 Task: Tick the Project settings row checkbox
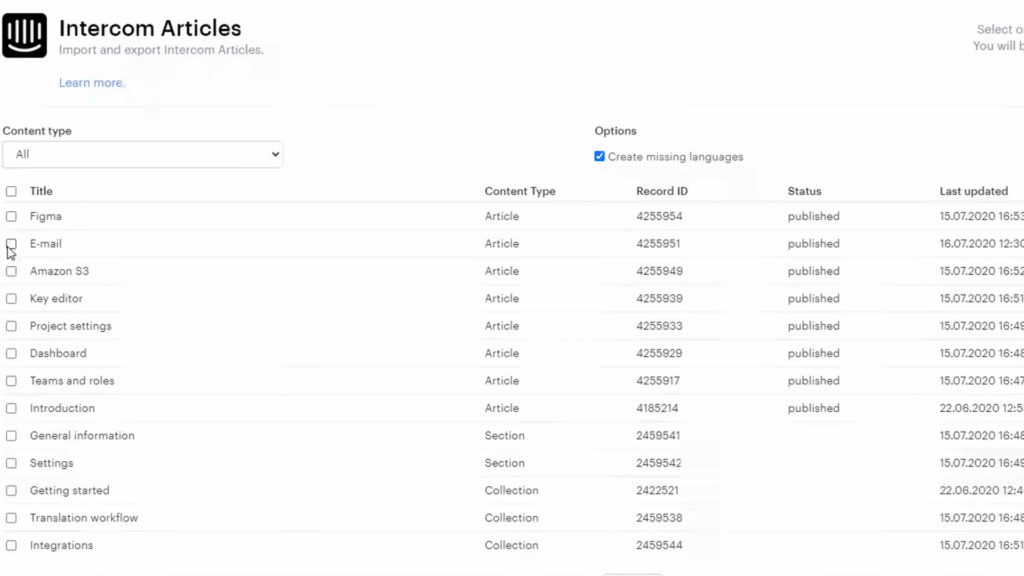[11, 326]
